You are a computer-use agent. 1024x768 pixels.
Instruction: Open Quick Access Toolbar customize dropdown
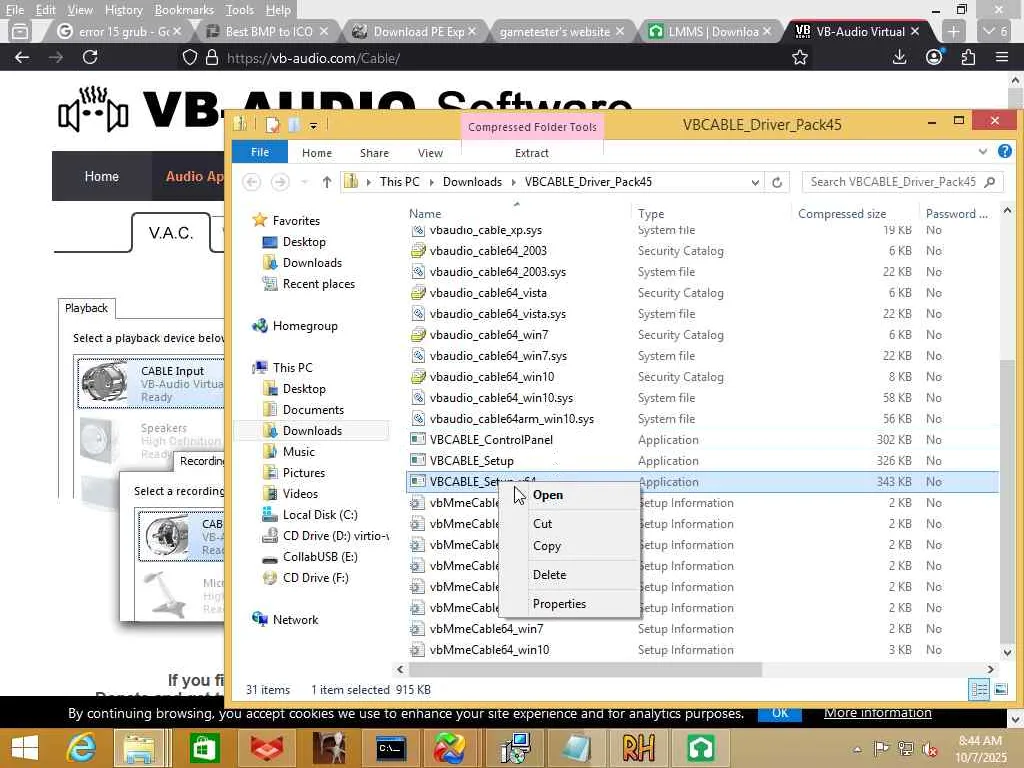(x=313, y=125)
